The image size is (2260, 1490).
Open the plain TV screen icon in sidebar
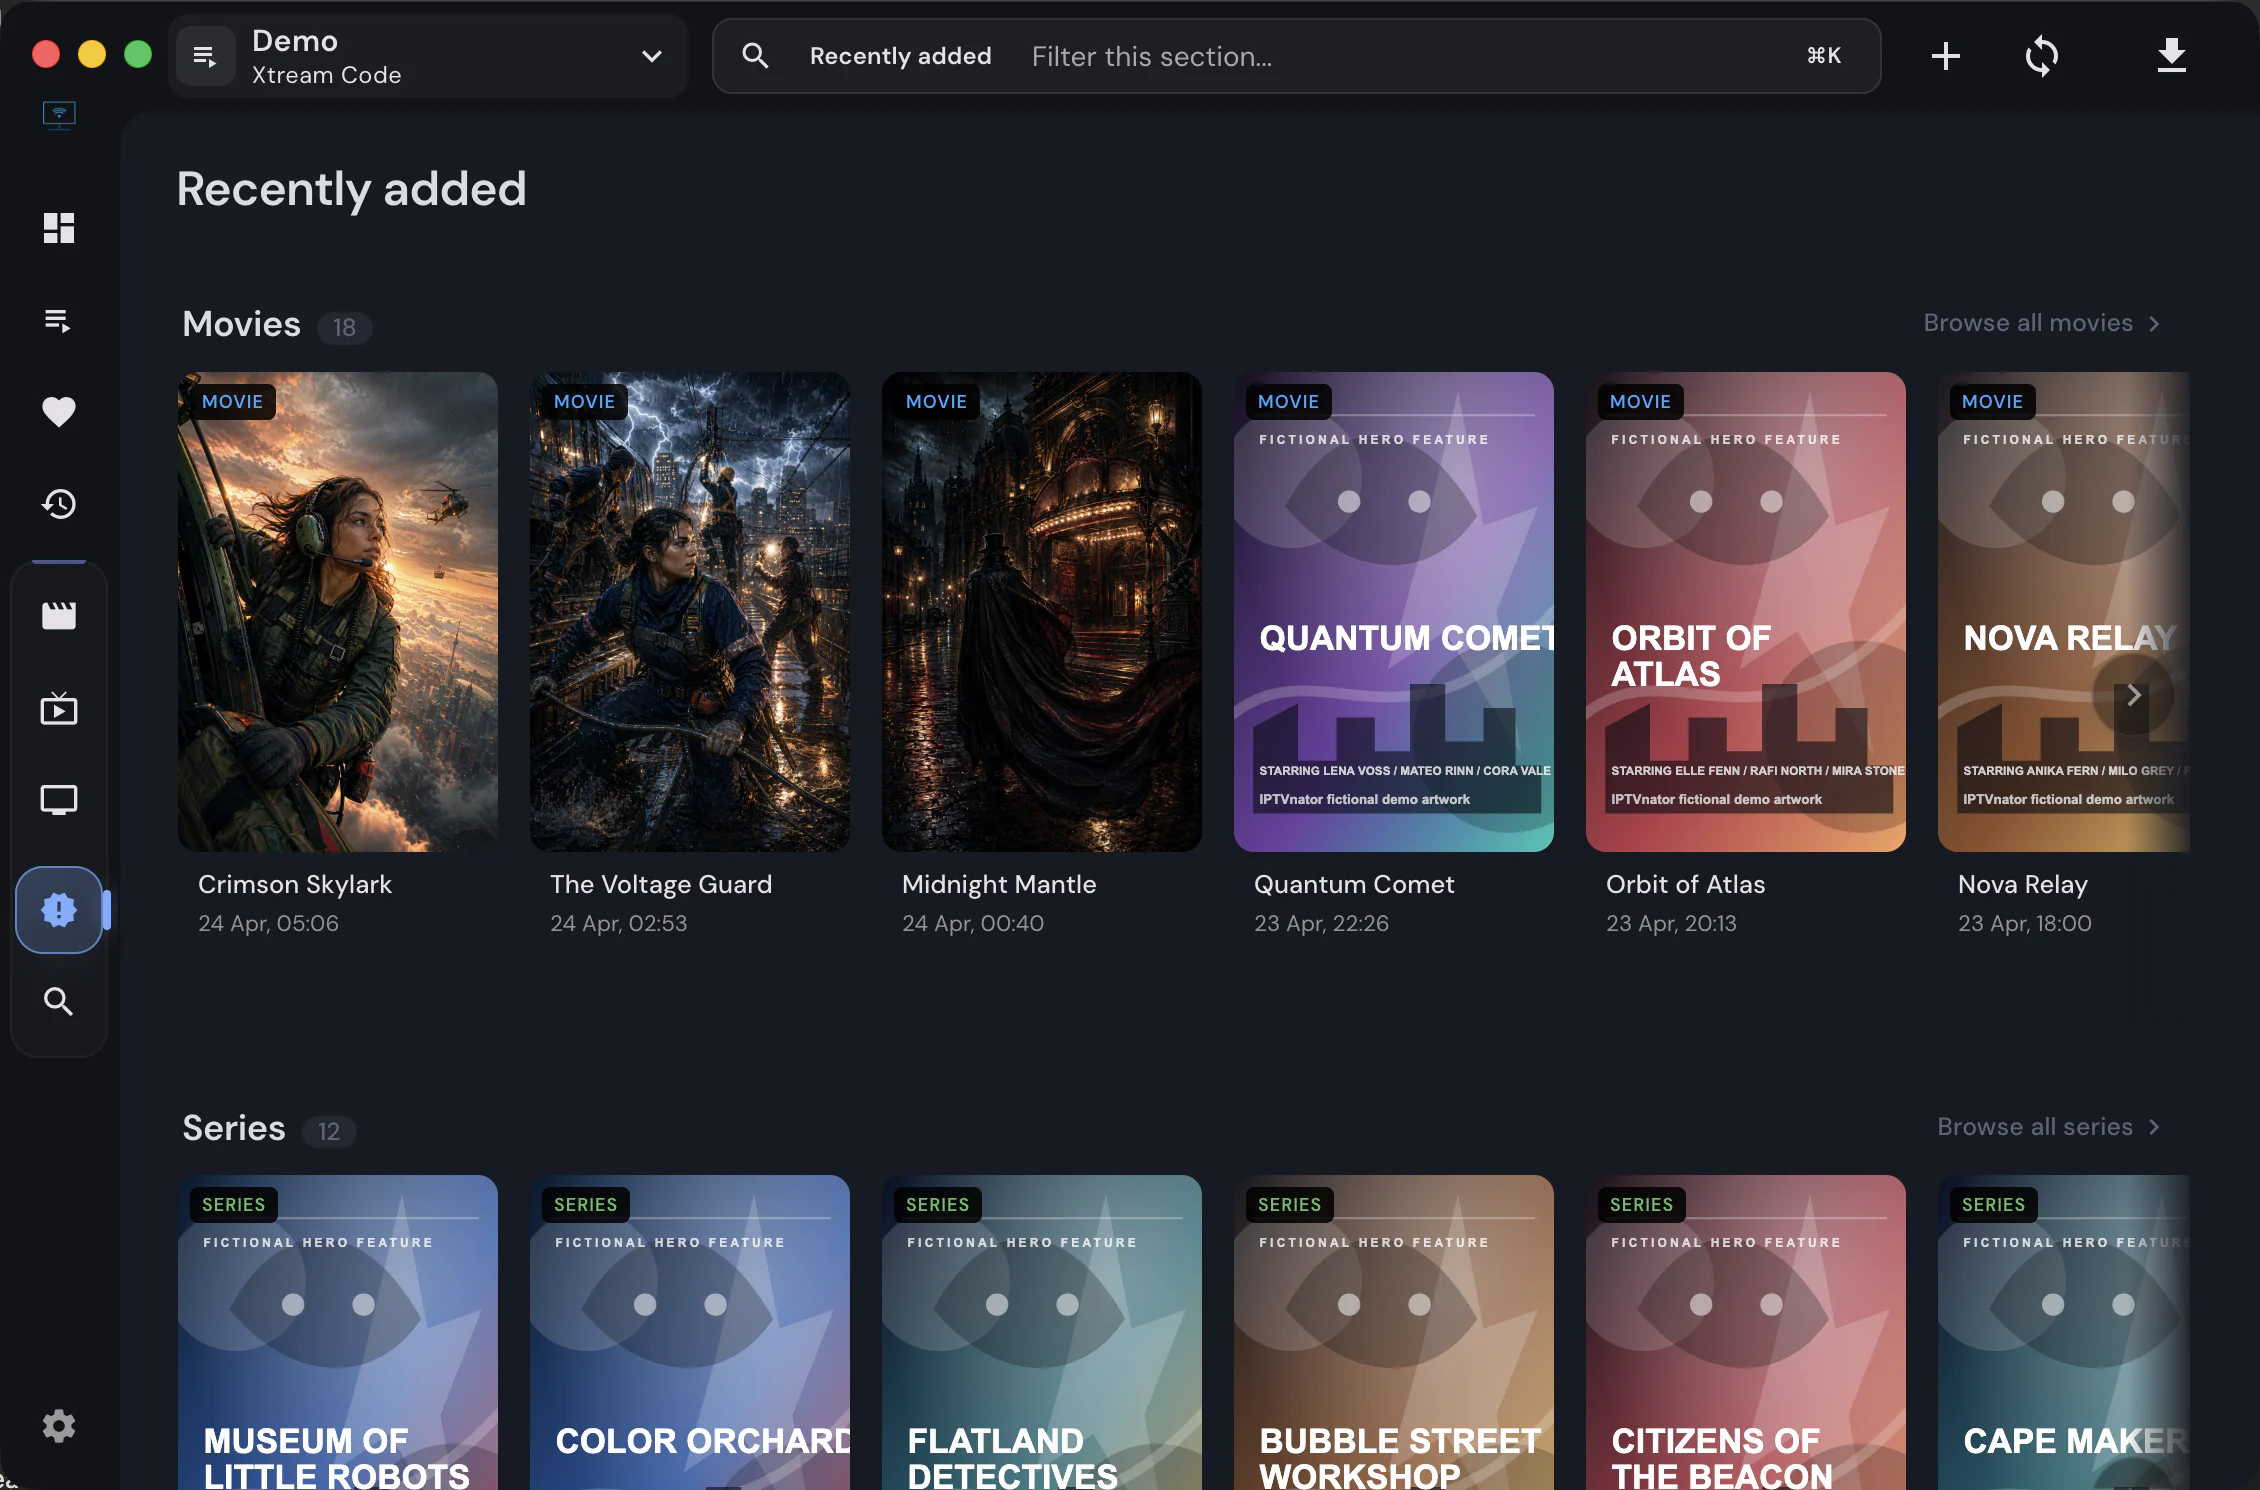[x=59, y=800]
